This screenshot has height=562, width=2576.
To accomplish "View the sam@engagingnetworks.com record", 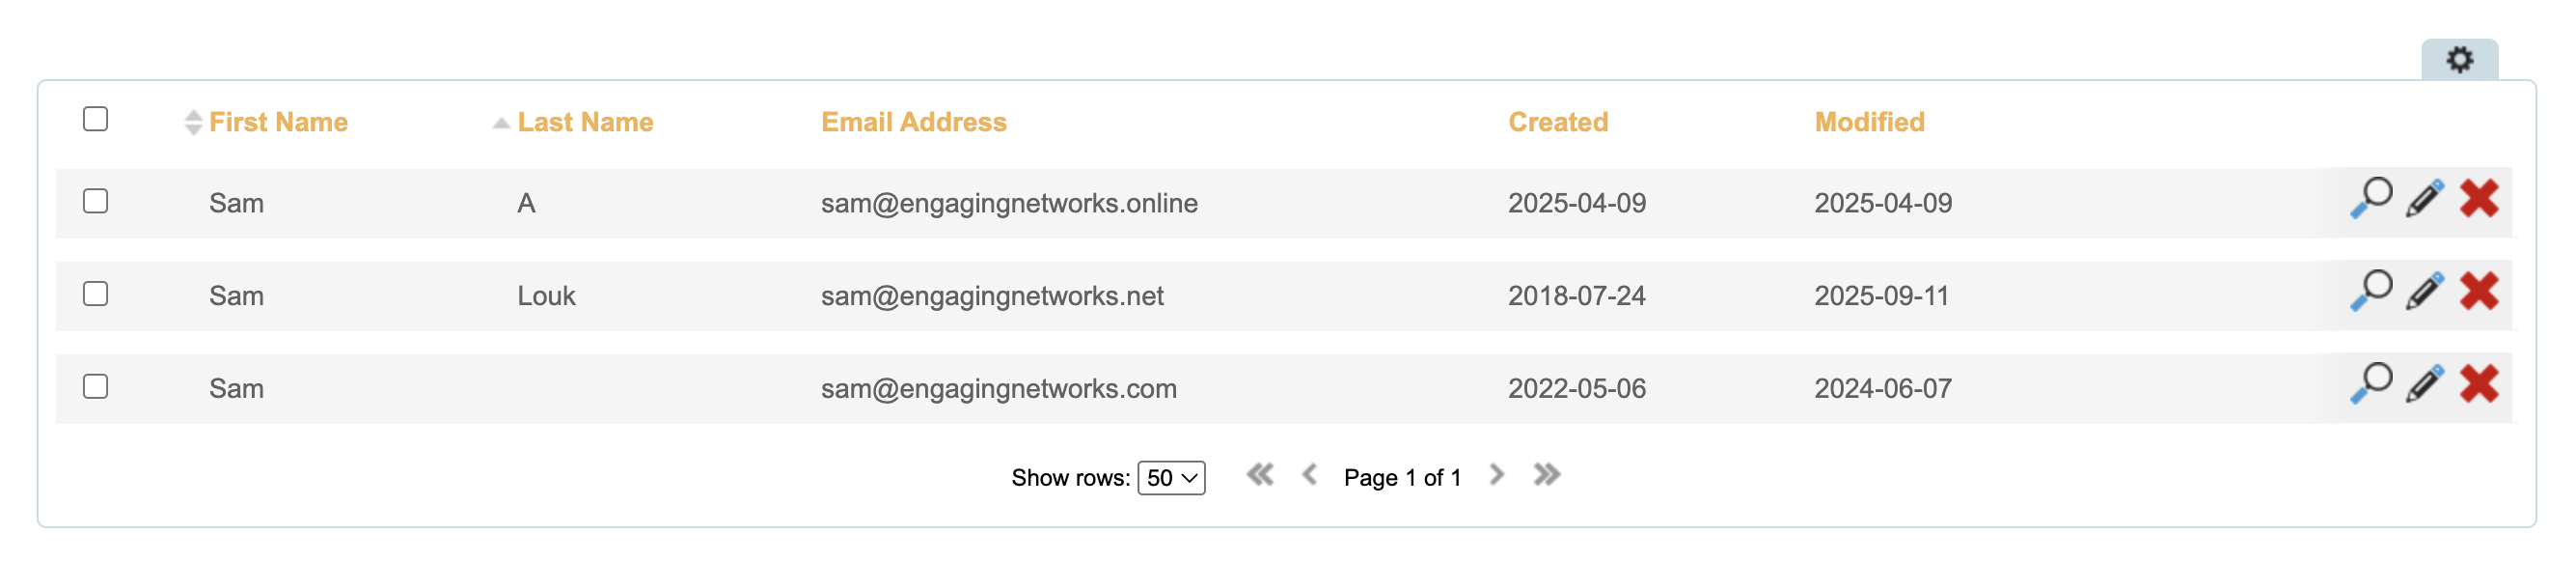I will point(2370,384).
